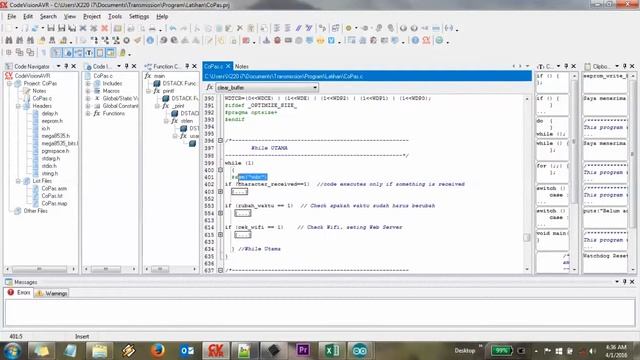Viewport: 640px width, 360px height.
Task: Toggle the pin on Code Navigator panel
Action: pyautogui.click(x=66, y=66)
